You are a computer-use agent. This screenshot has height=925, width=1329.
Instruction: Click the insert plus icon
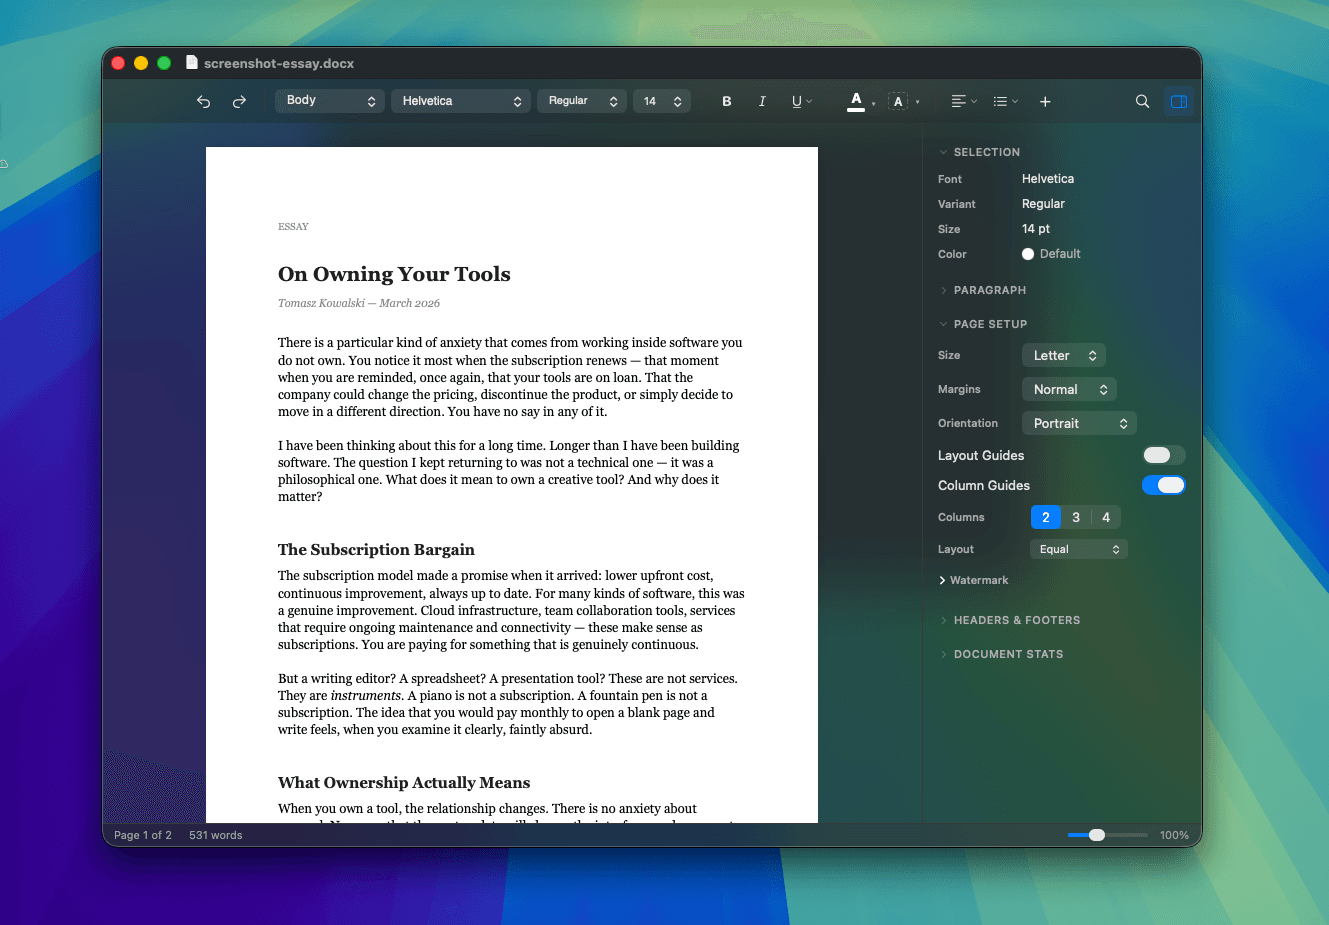pos(1044,101)
